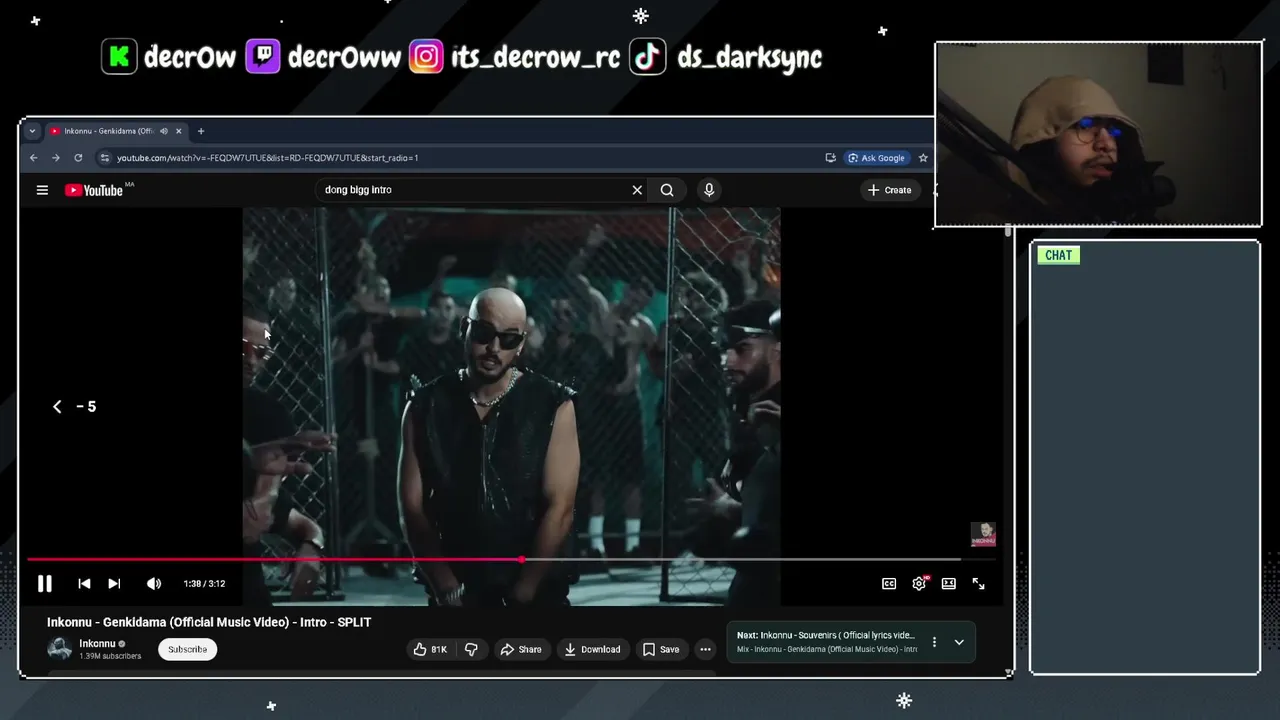Toggle closed captions CC button
The width and height of the screenshot is (1280, 720).
point(889,583)
